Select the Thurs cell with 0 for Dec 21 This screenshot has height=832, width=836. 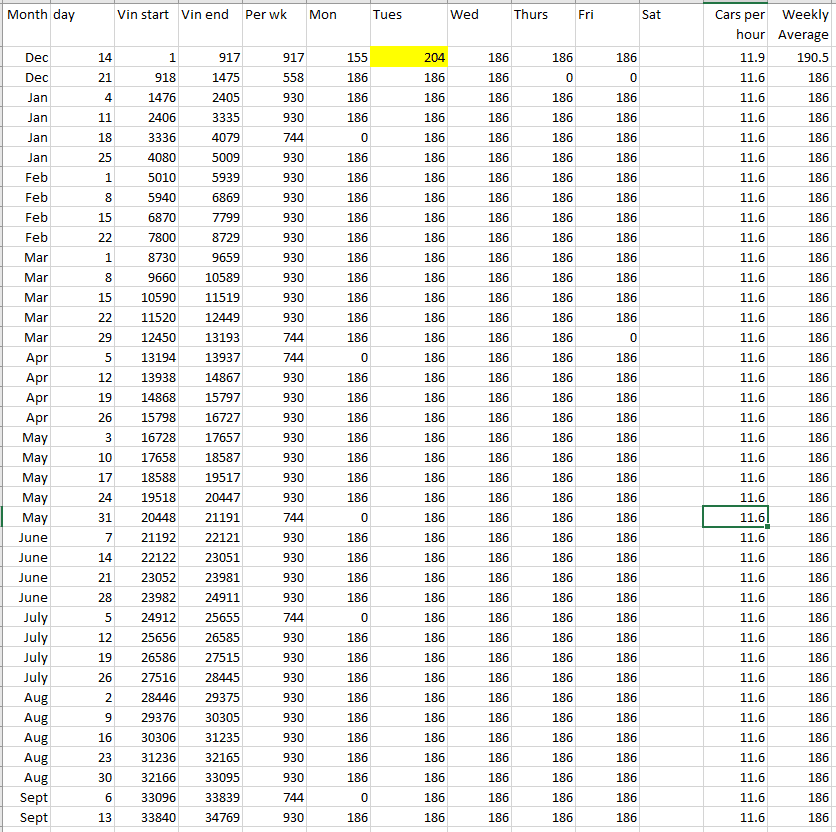click(x=542, y=77)
